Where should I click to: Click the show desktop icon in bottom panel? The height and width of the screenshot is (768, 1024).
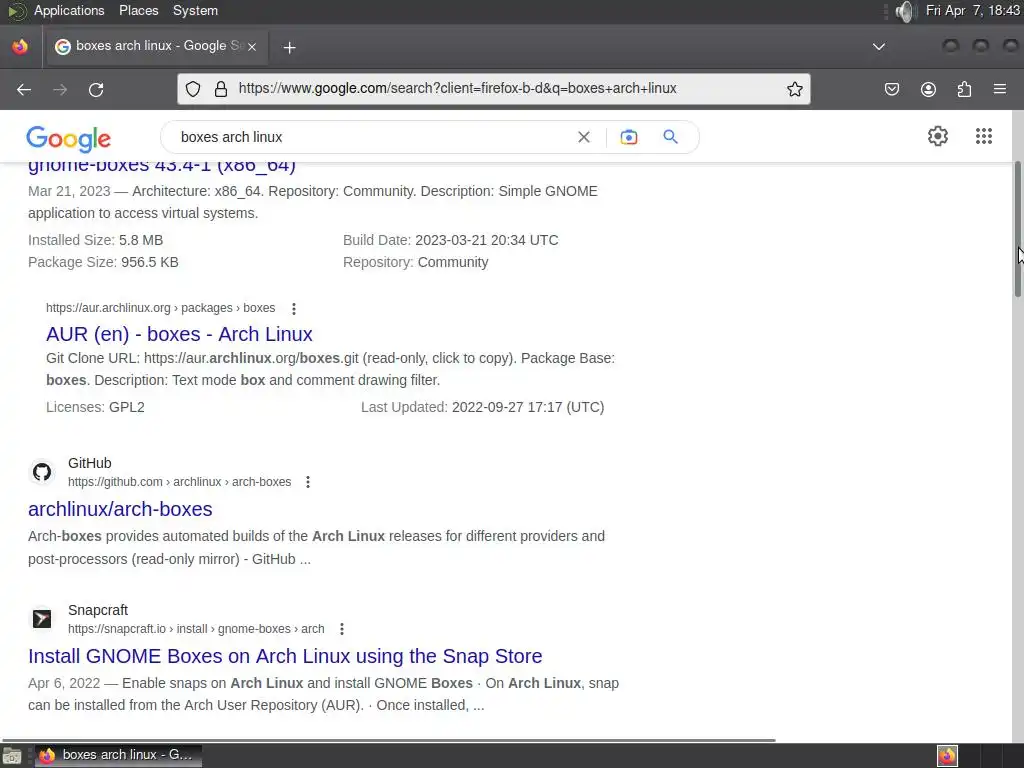coord(12,756)
